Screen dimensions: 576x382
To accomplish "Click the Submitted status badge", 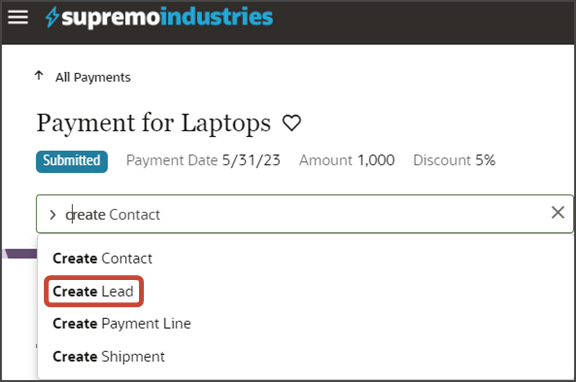I will [72, 161].
